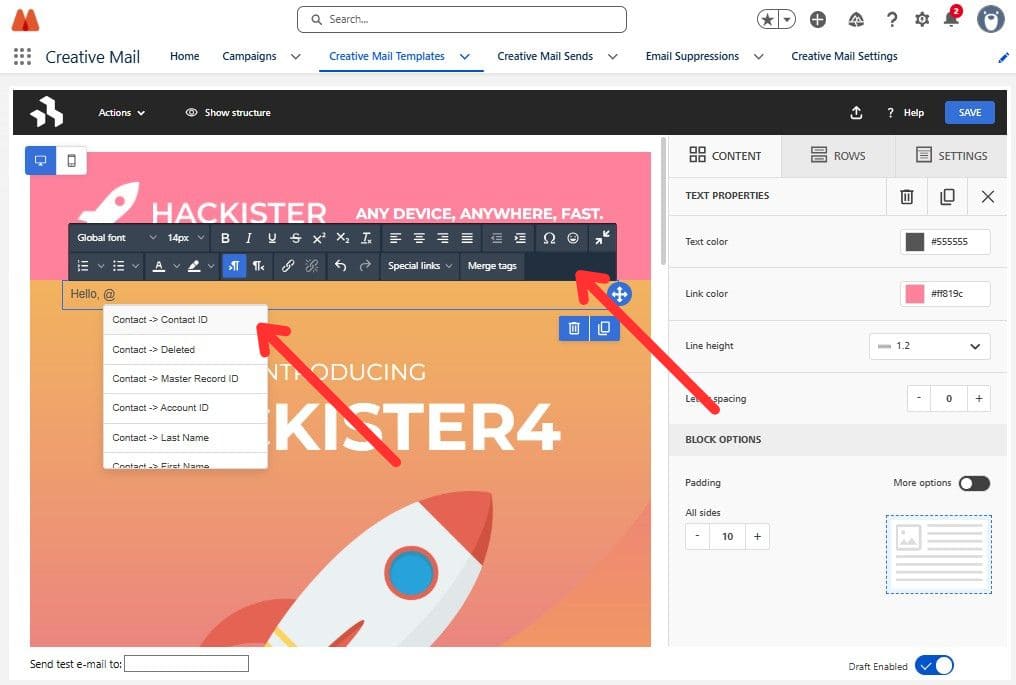Apply strikethrough formatting
The height and width of the screenshot is (685, 1016).
[x=295, y=238]
